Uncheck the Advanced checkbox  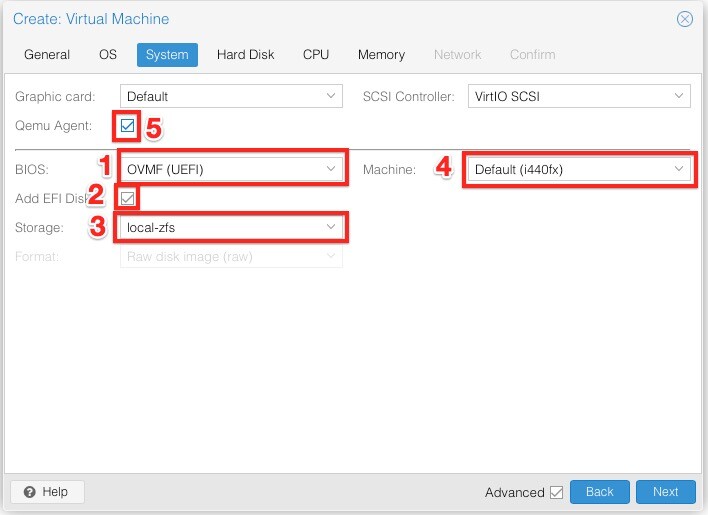(x=556, y=492)
